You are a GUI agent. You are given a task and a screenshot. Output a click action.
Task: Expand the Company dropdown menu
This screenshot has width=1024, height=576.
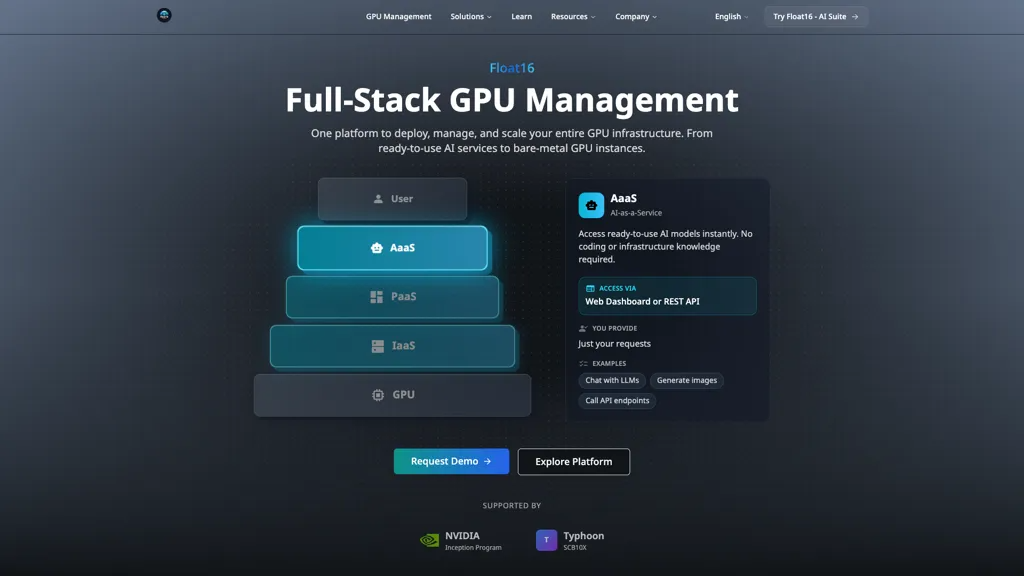636,16
